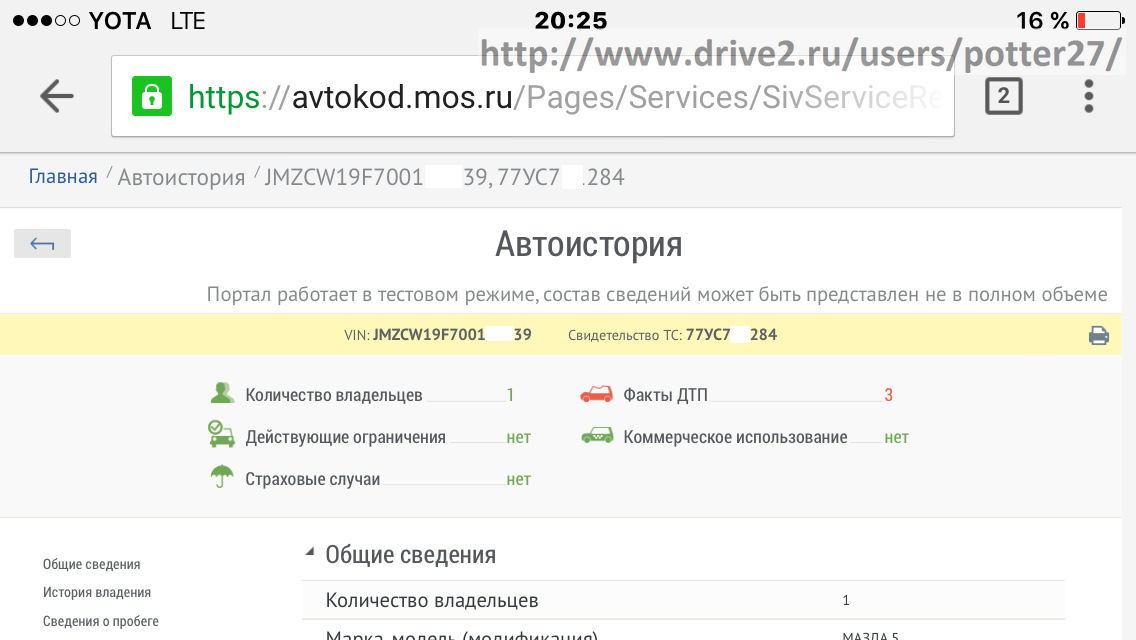Open the Автоистория breadcrumb

(x=181, y=178)
